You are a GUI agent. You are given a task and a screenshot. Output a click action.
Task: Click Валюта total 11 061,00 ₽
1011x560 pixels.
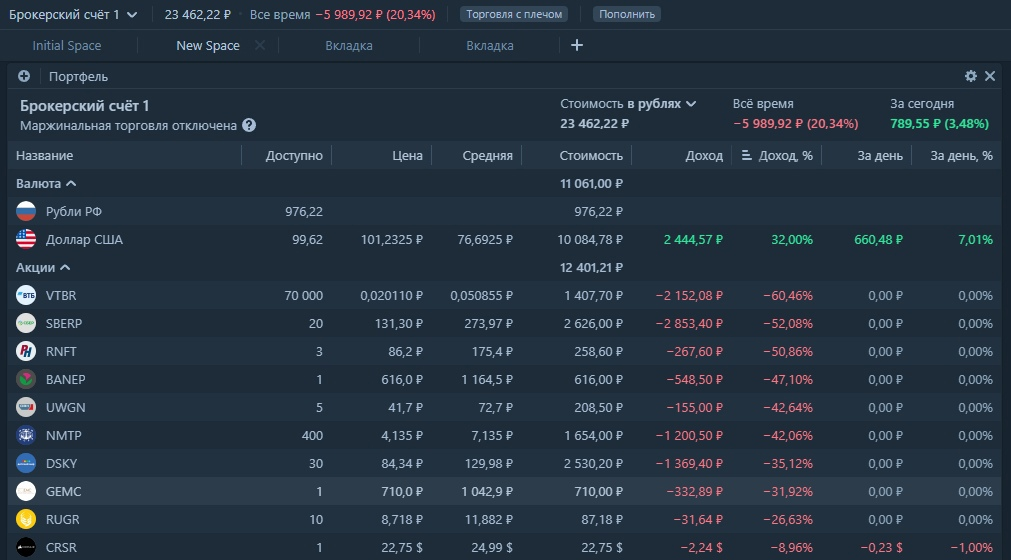click(x=591, y=184)
